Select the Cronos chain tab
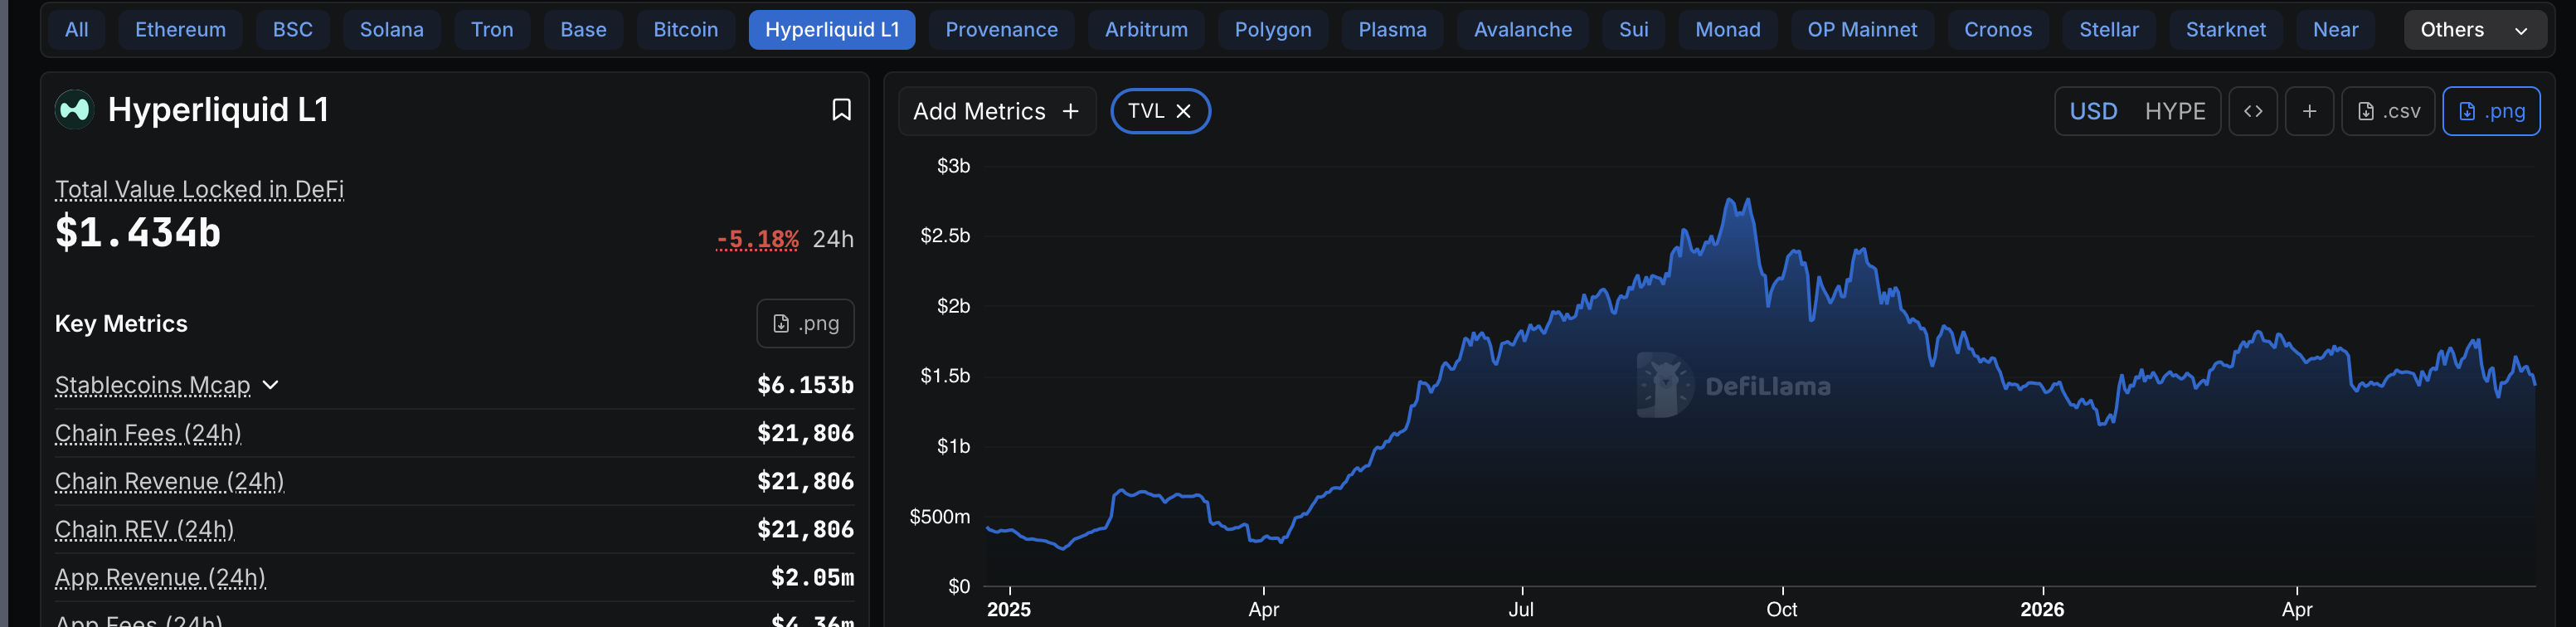This screenshot has width=2576, height=627. [1998, 30]
